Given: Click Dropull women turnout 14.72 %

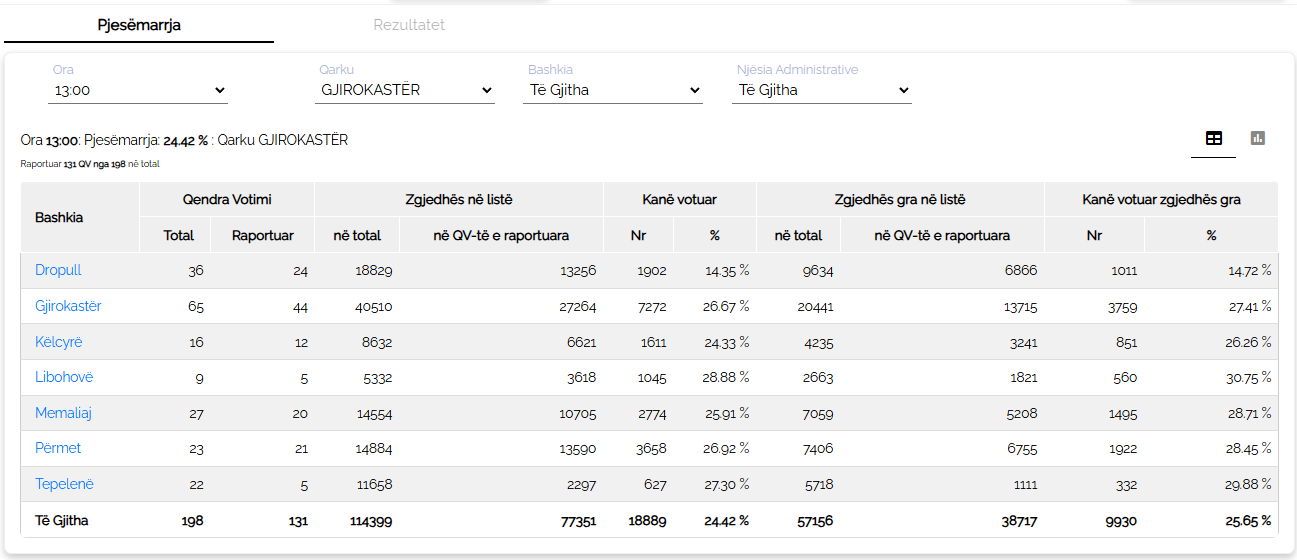Looking at the screenshot, I should (1248, 271).
